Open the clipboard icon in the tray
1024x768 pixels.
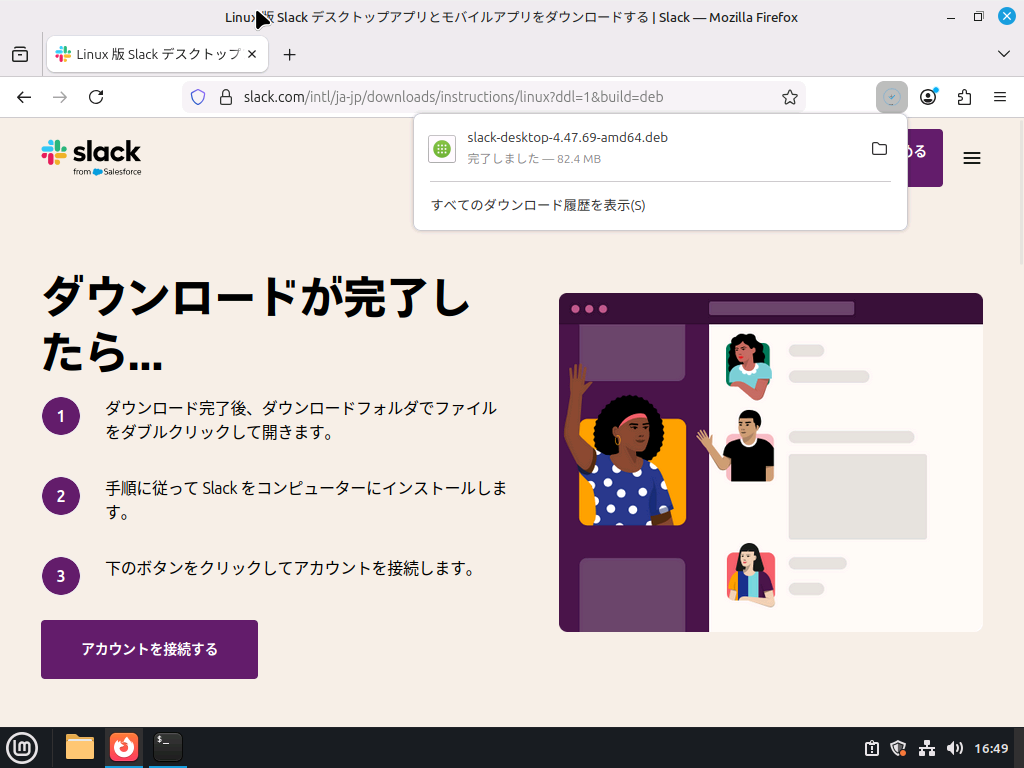(x=871, y=747)
